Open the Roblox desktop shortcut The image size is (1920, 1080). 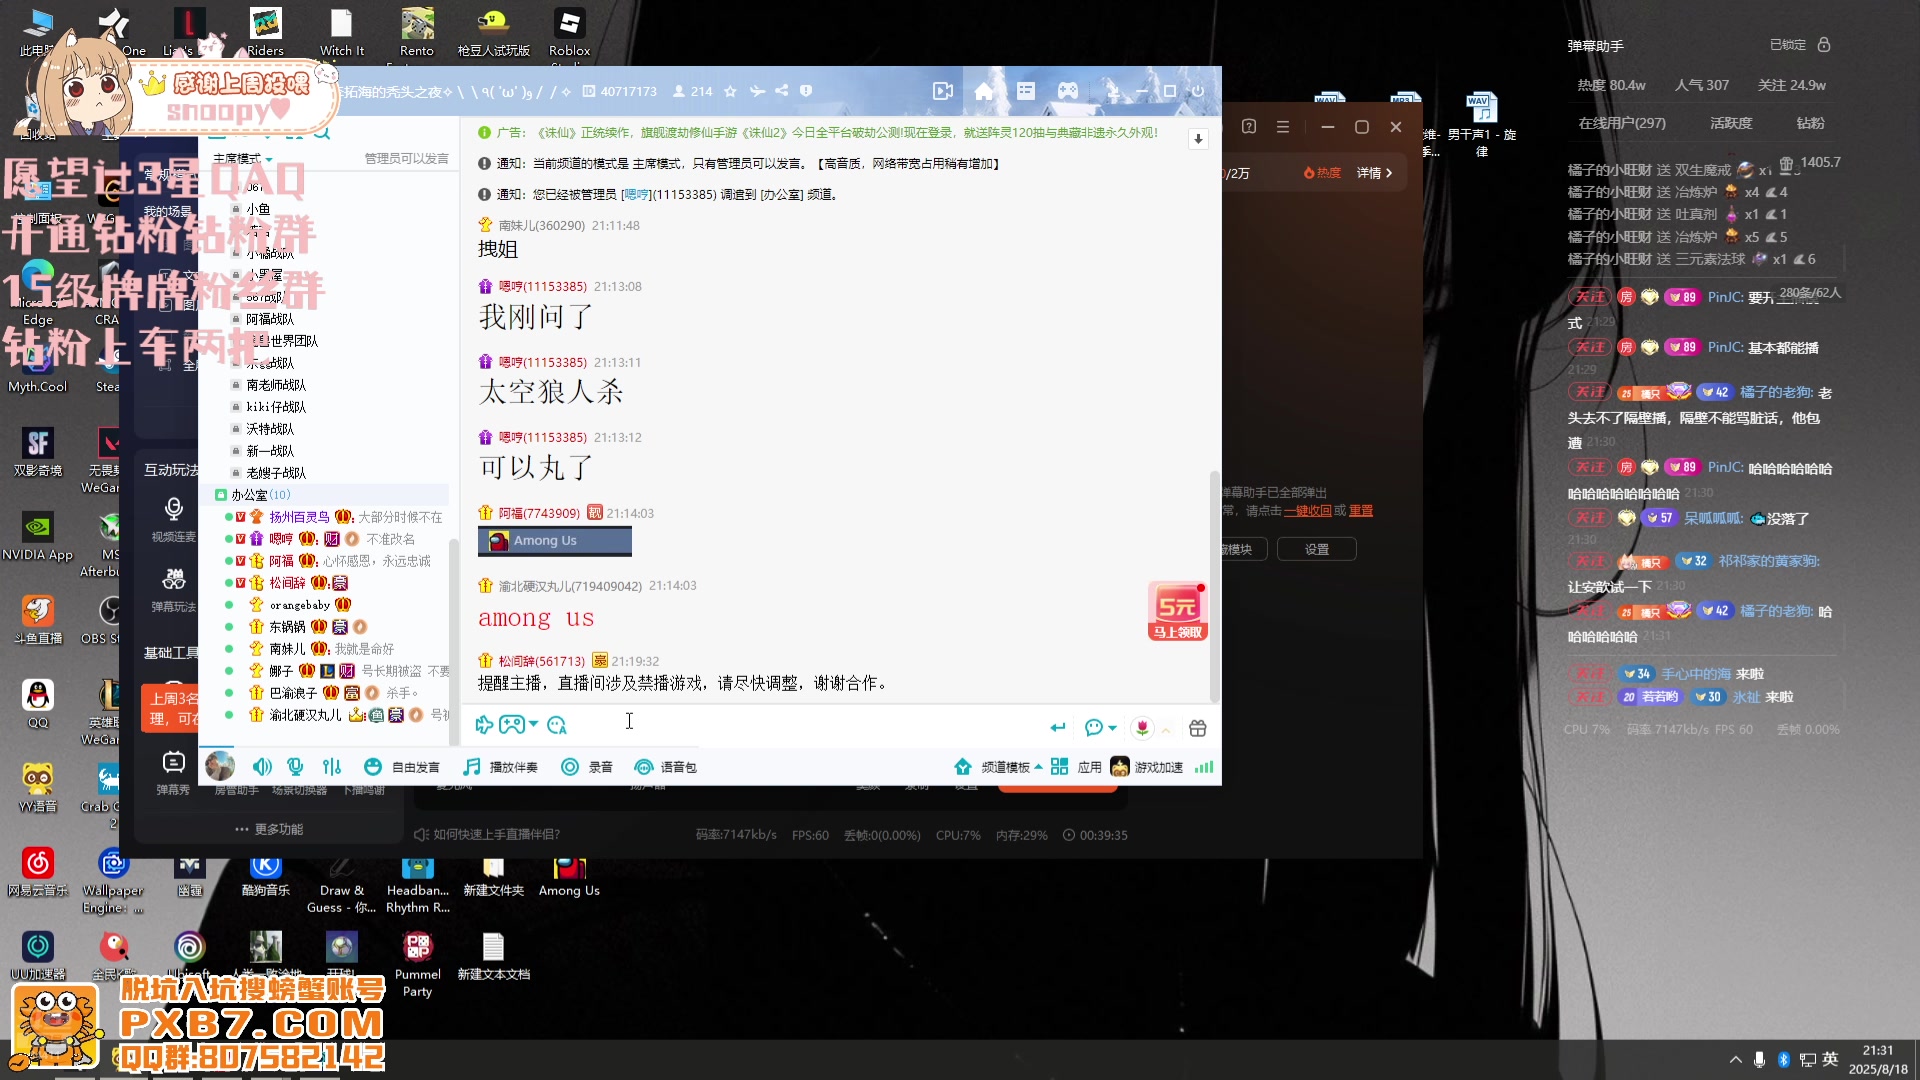point(569,32)
